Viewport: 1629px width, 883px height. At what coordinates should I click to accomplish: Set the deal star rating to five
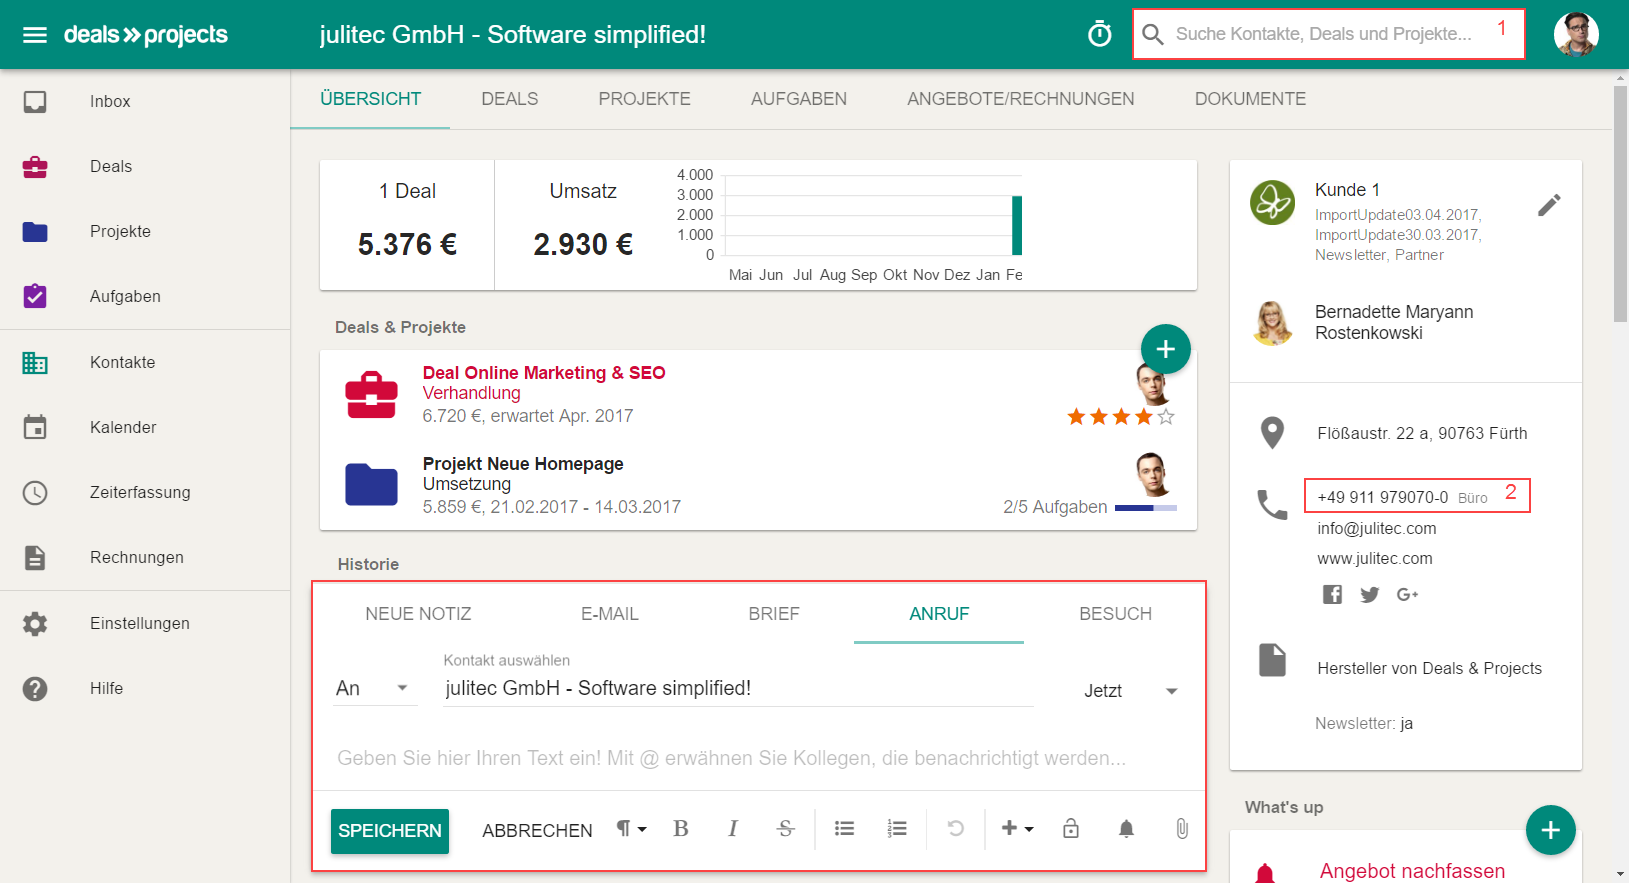1166,417
